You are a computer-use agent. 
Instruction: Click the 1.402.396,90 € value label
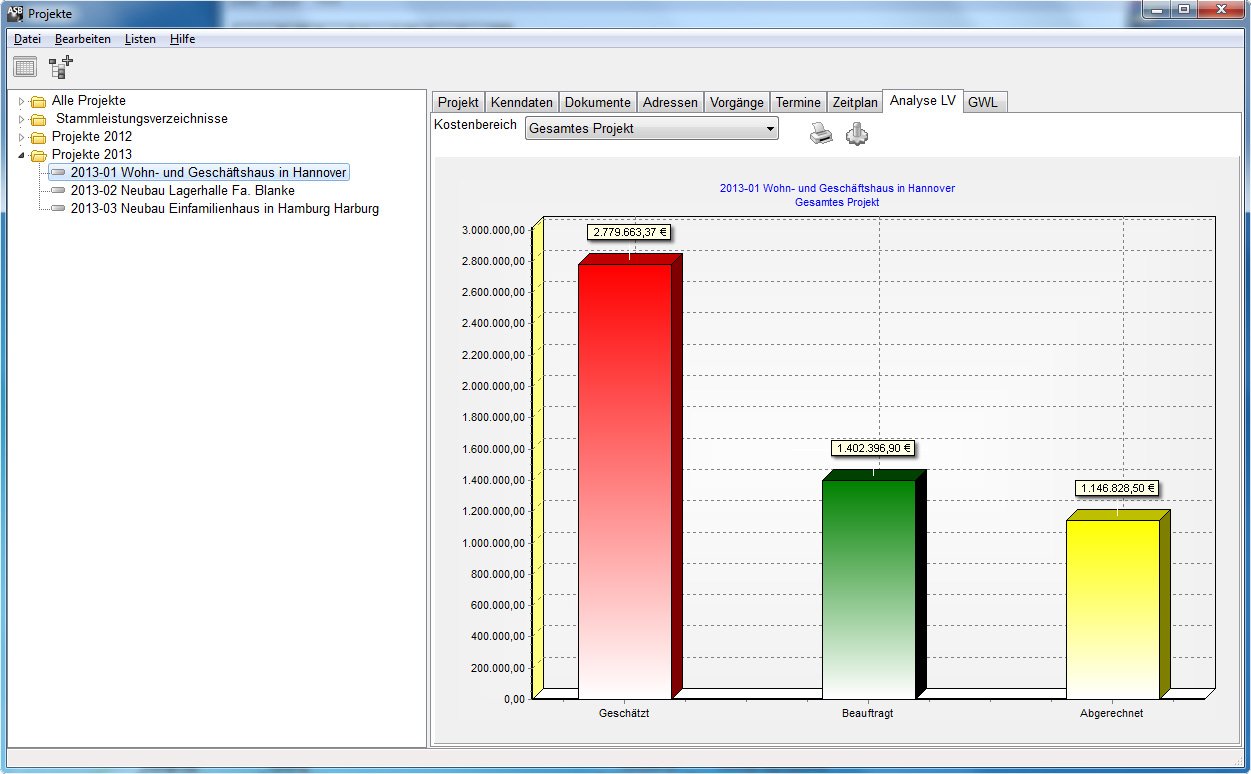click(x=872, y=448)
